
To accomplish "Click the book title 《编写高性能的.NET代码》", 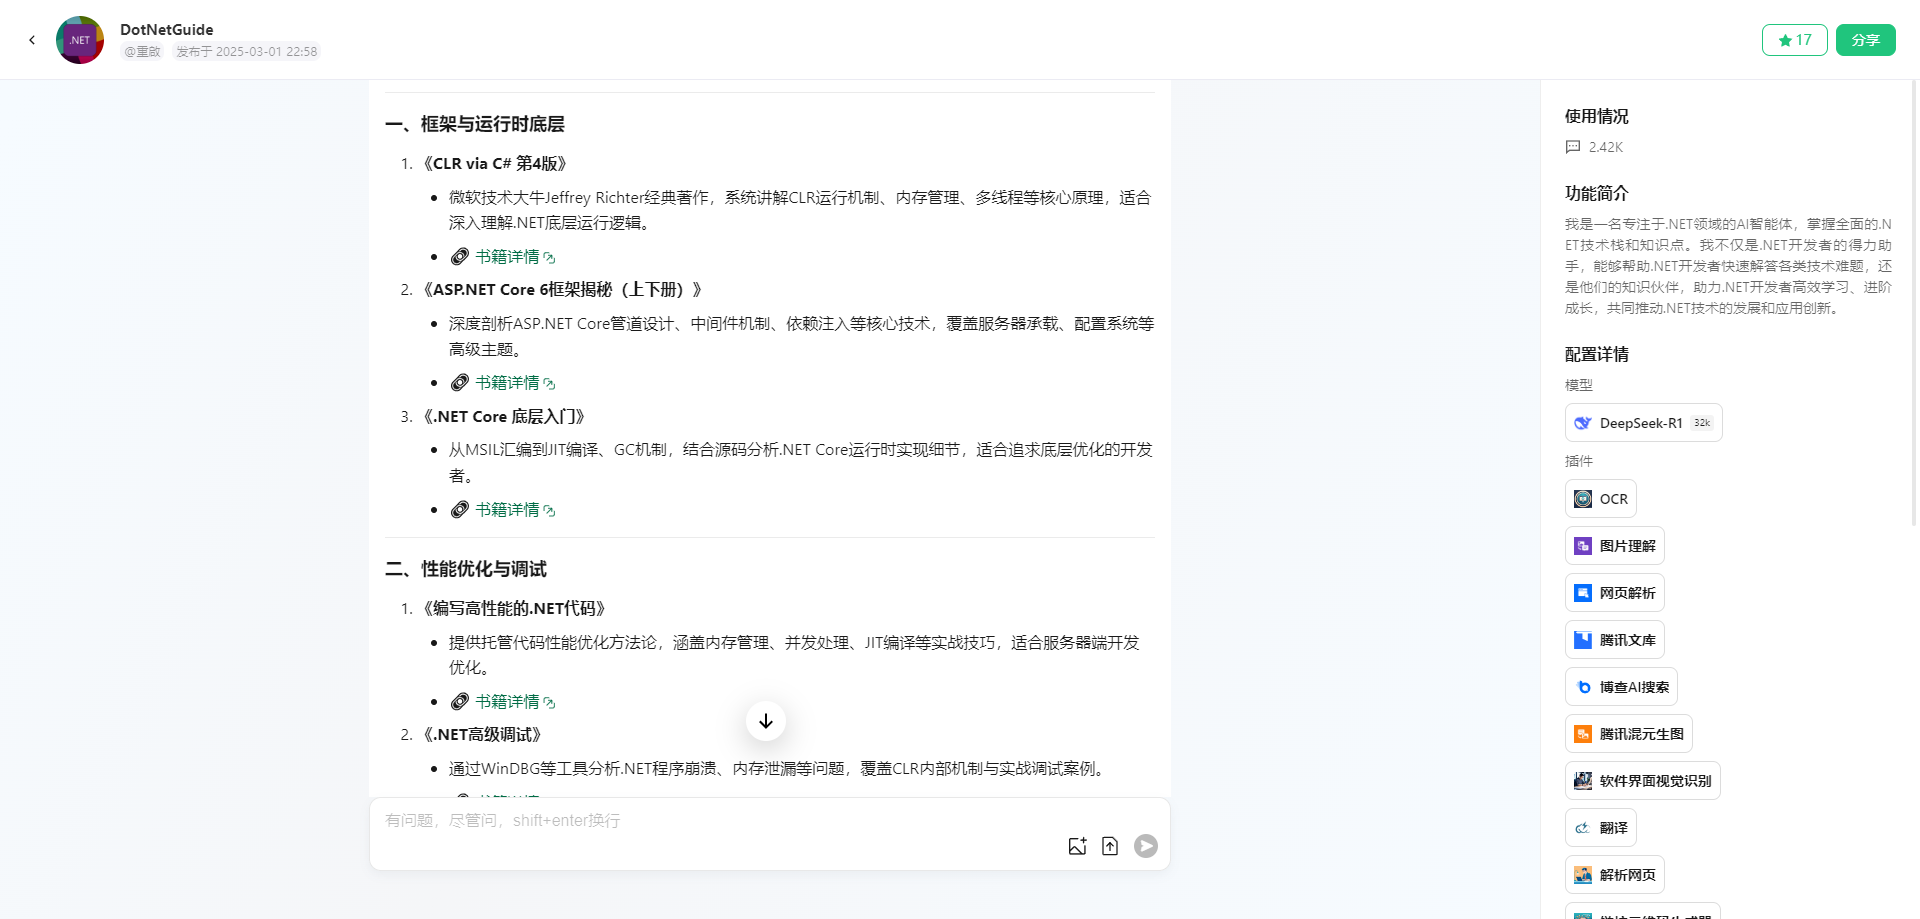I will [514, 609].
